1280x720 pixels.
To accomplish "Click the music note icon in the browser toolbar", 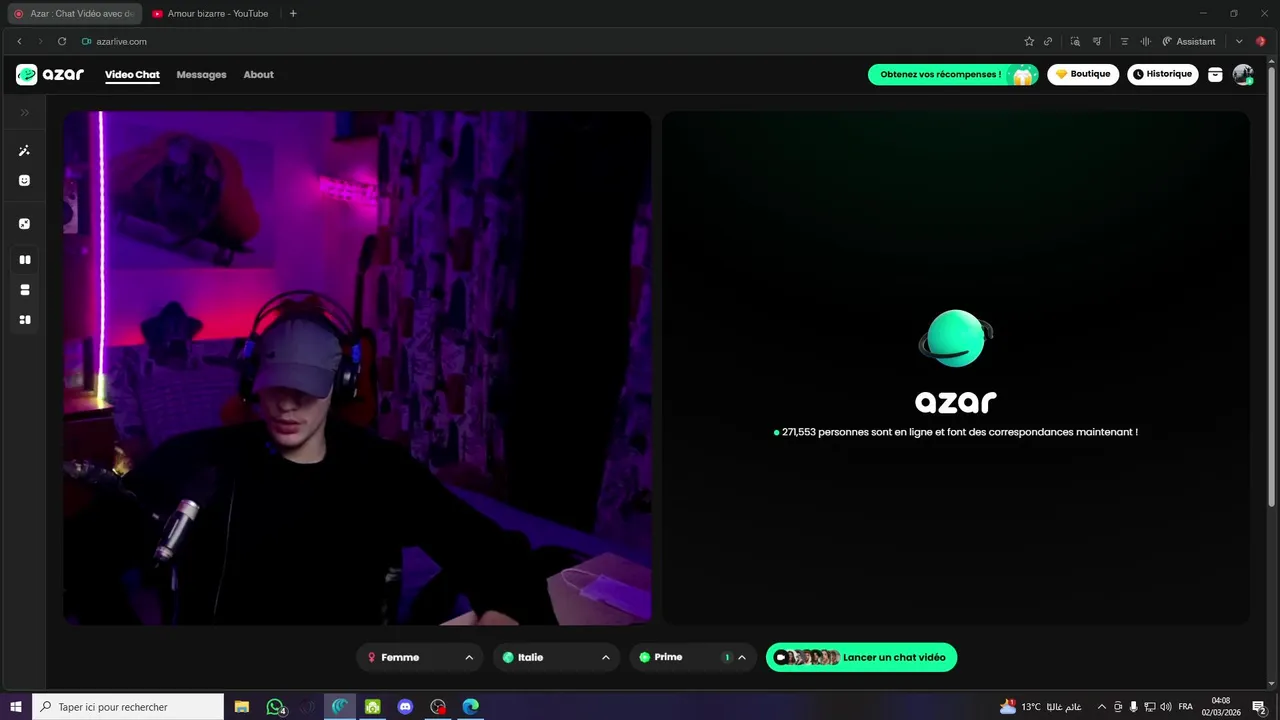I will click(x=1097, y=41).
